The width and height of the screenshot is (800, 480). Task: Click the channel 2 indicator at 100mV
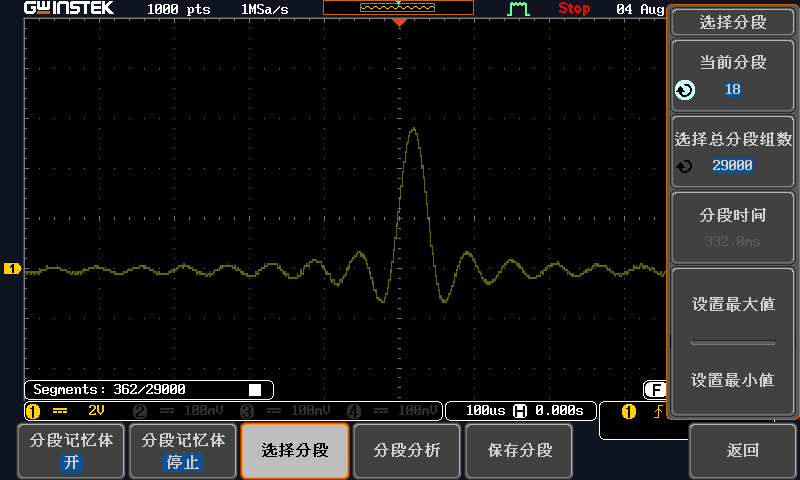click(177, 411)
